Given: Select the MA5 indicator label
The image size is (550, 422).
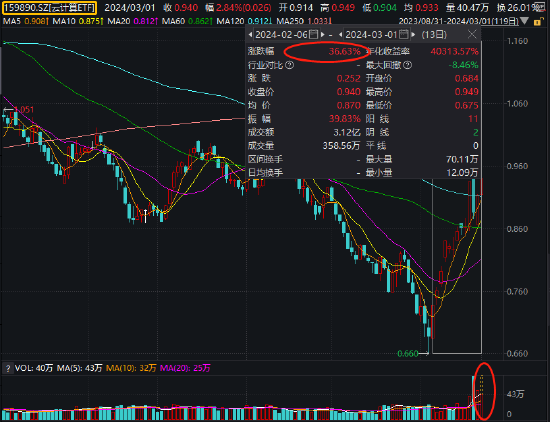Looking at the screenshot, I should tap(12, 21).
